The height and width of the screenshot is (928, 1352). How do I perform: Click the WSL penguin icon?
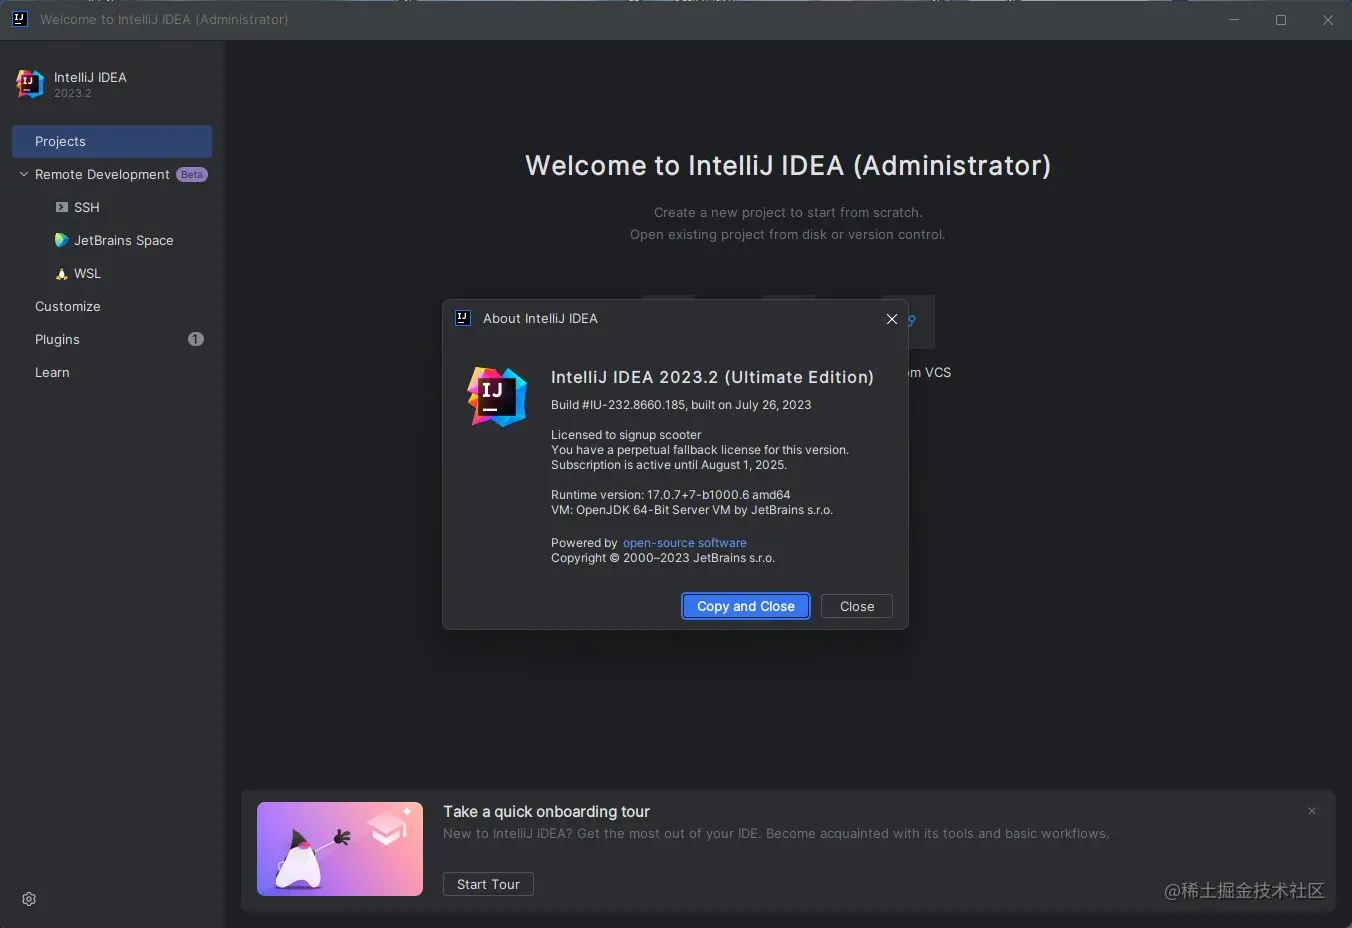[62, 273]
